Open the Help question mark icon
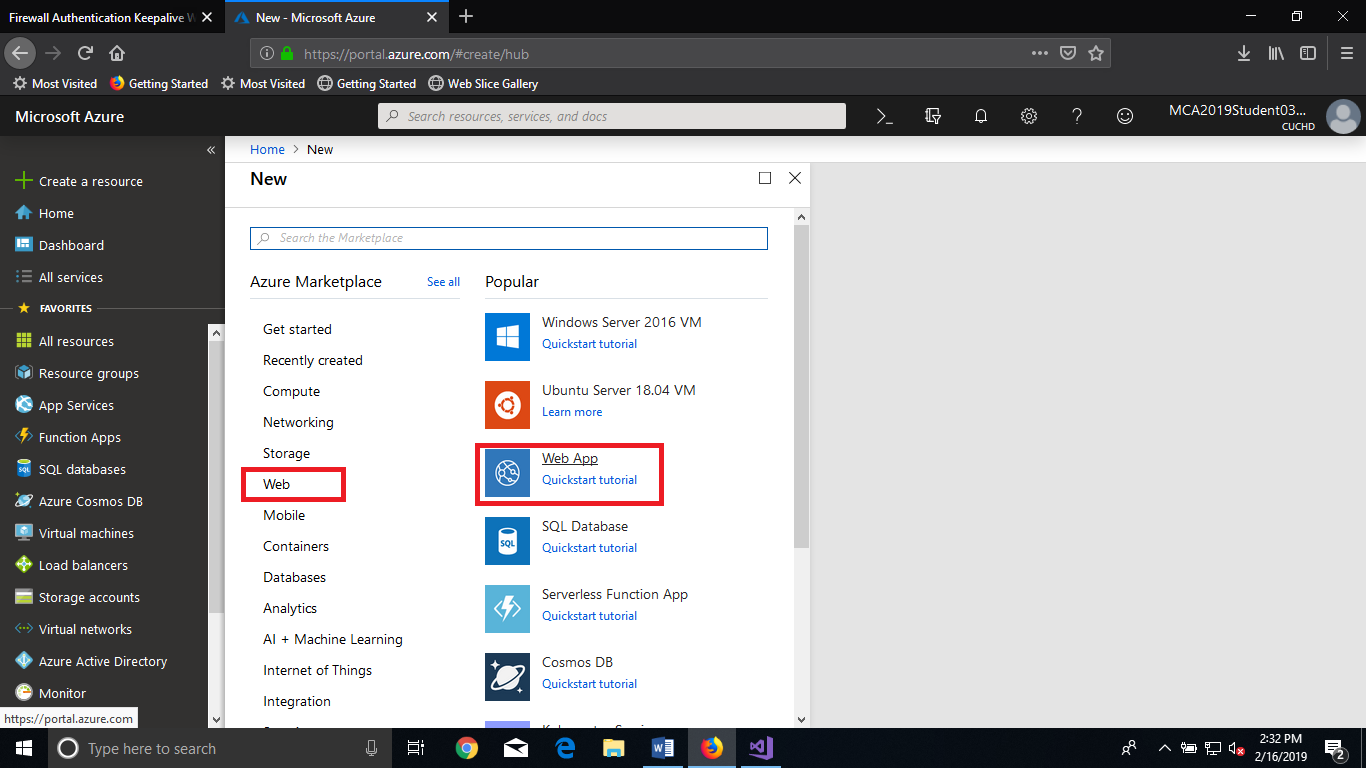1366x768 pixels. [1077, 116]
